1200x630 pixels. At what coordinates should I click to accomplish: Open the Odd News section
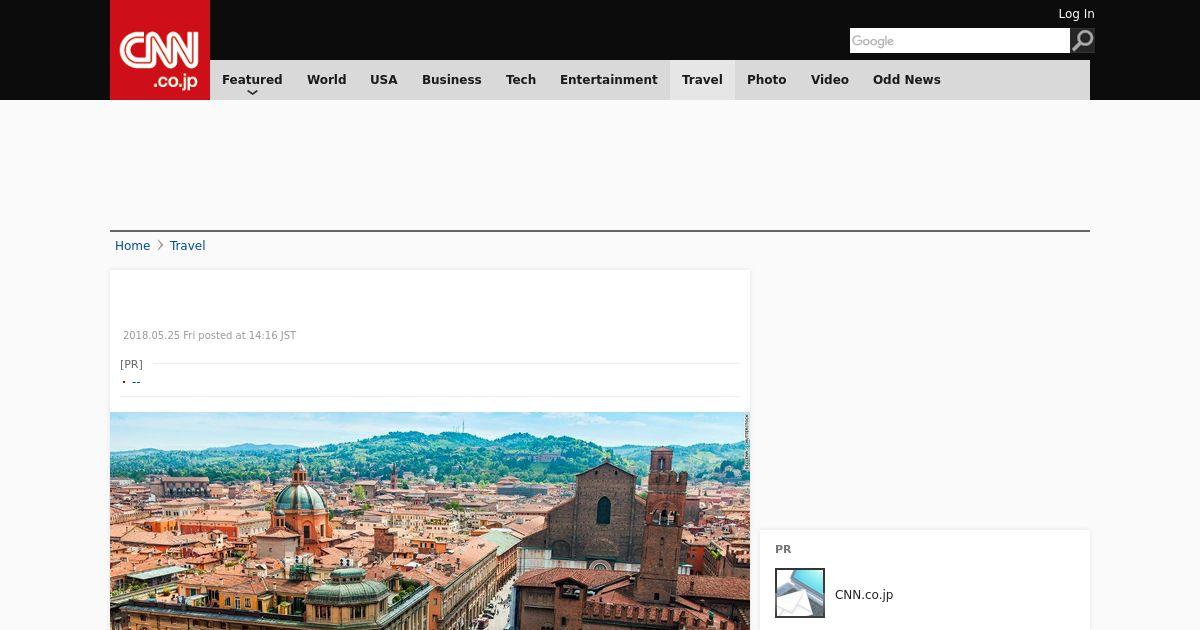pos(907,80)
